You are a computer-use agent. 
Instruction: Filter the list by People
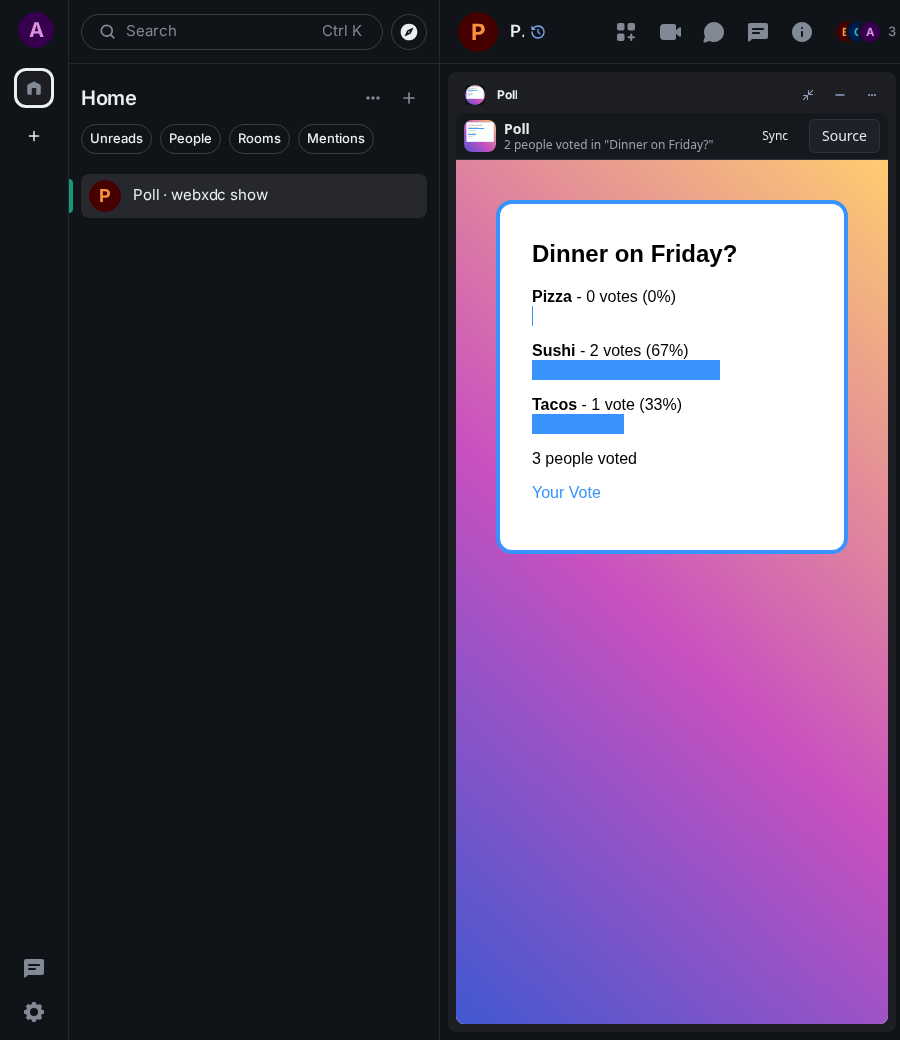pos(190,139)
